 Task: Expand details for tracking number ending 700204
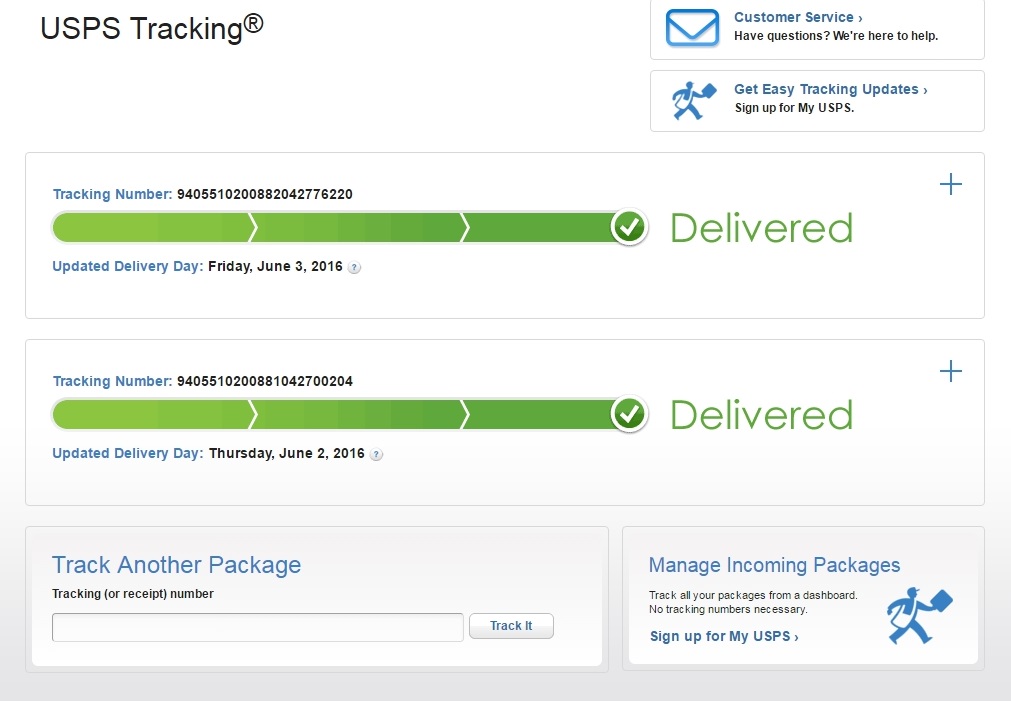(951, 372)
